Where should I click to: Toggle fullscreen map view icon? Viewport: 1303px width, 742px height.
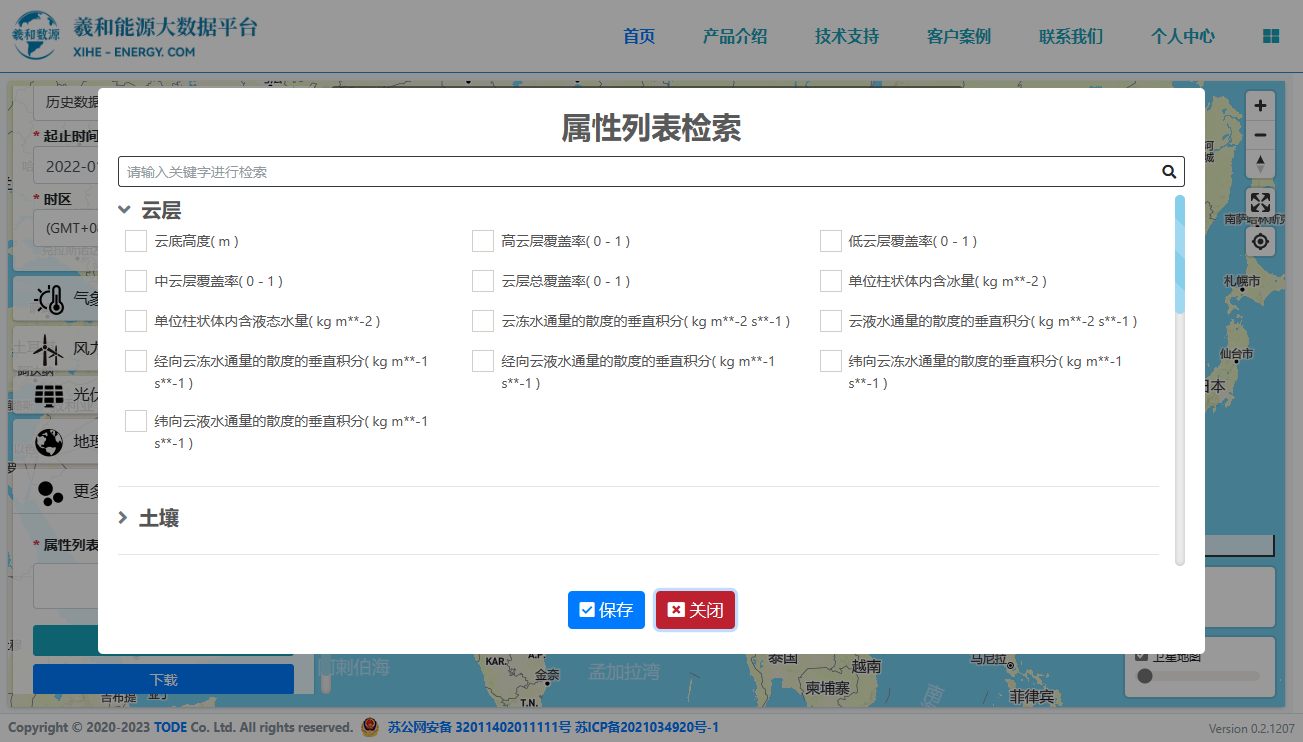click(x=1260, y=202)
